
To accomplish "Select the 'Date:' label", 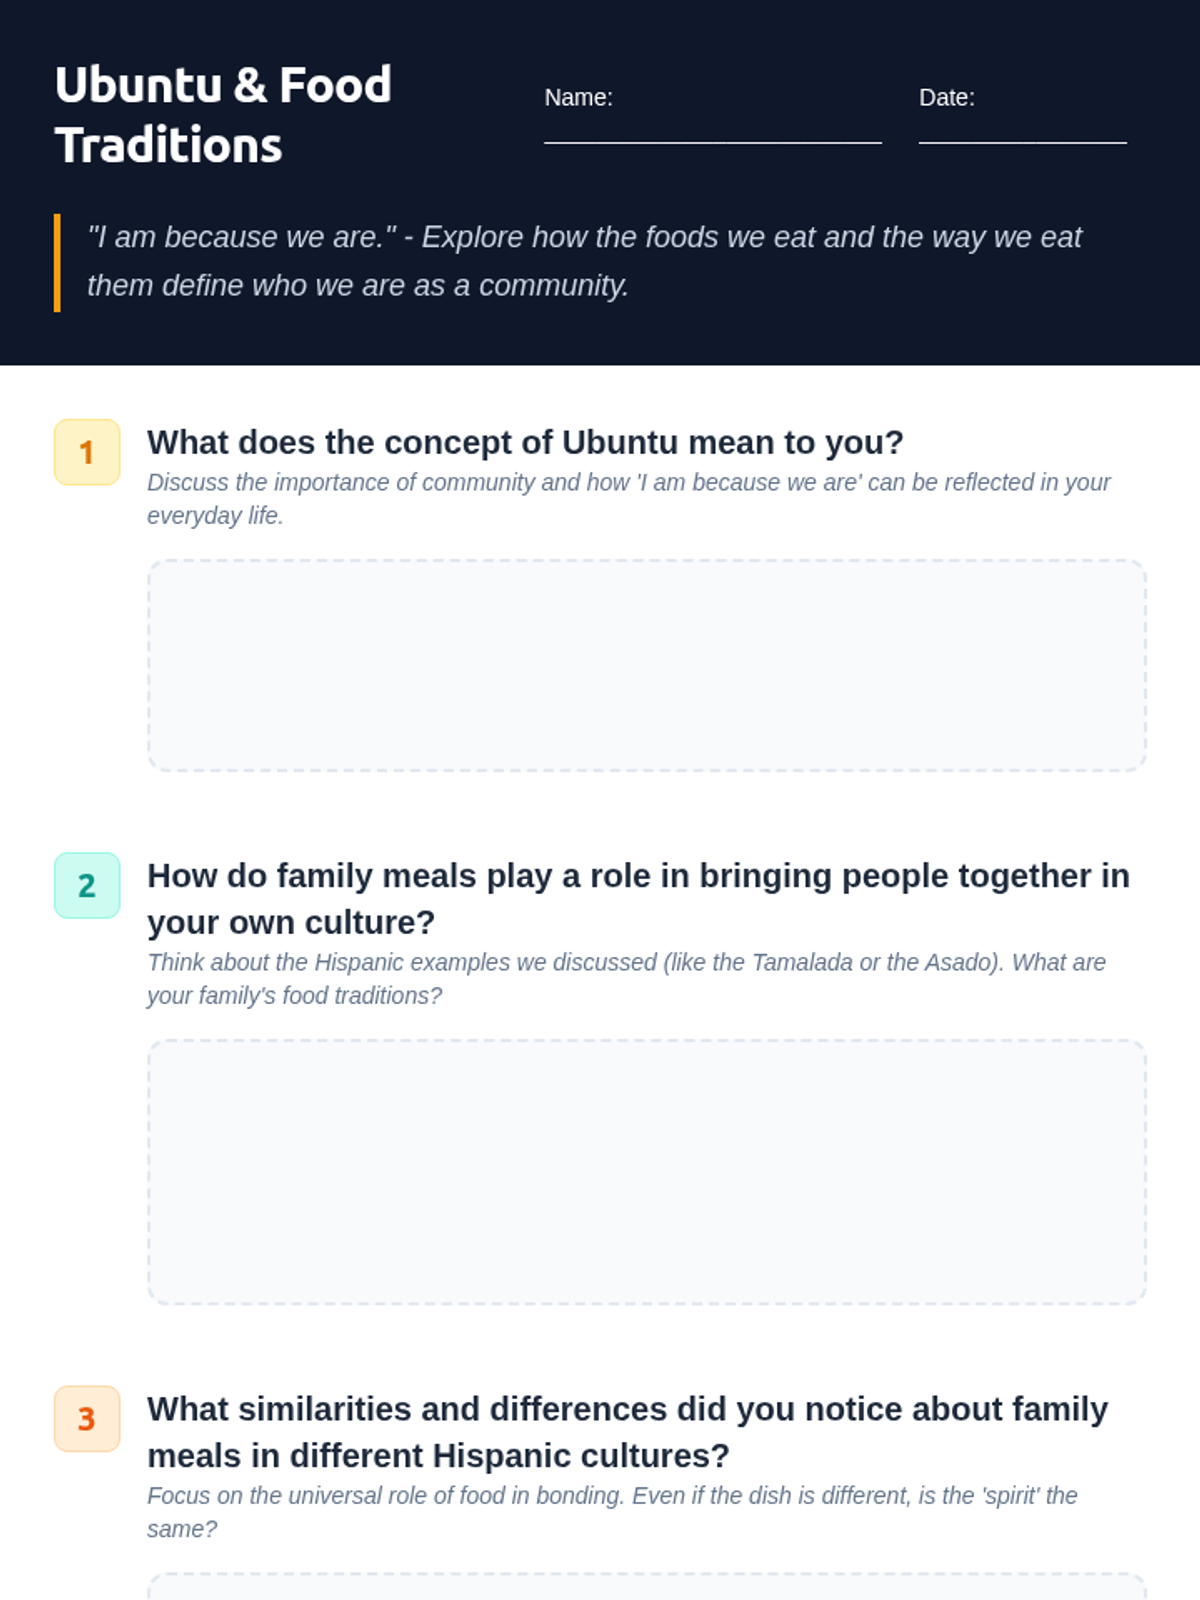I will (946, 98).
